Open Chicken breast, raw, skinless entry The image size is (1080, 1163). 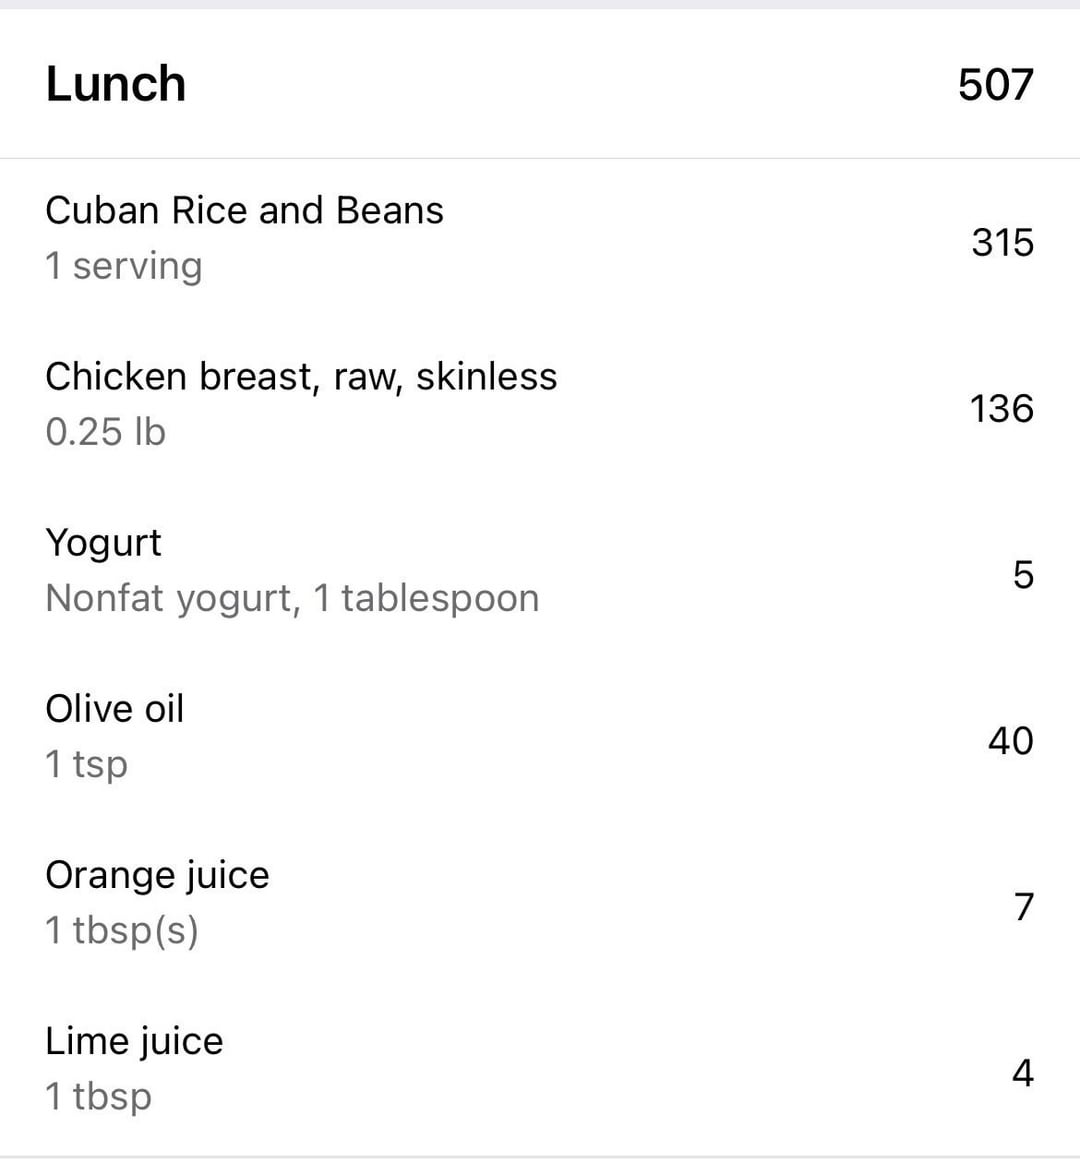click(x=301, y=377)
